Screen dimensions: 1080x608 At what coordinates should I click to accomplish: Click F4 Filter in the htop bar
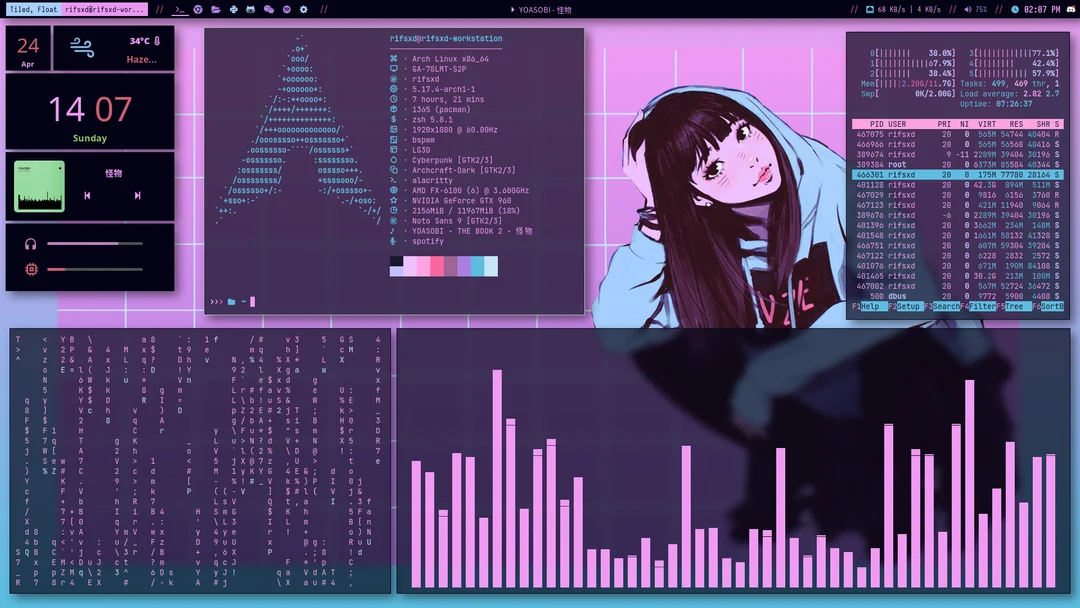pyautogui.click(x=984, y=306)
